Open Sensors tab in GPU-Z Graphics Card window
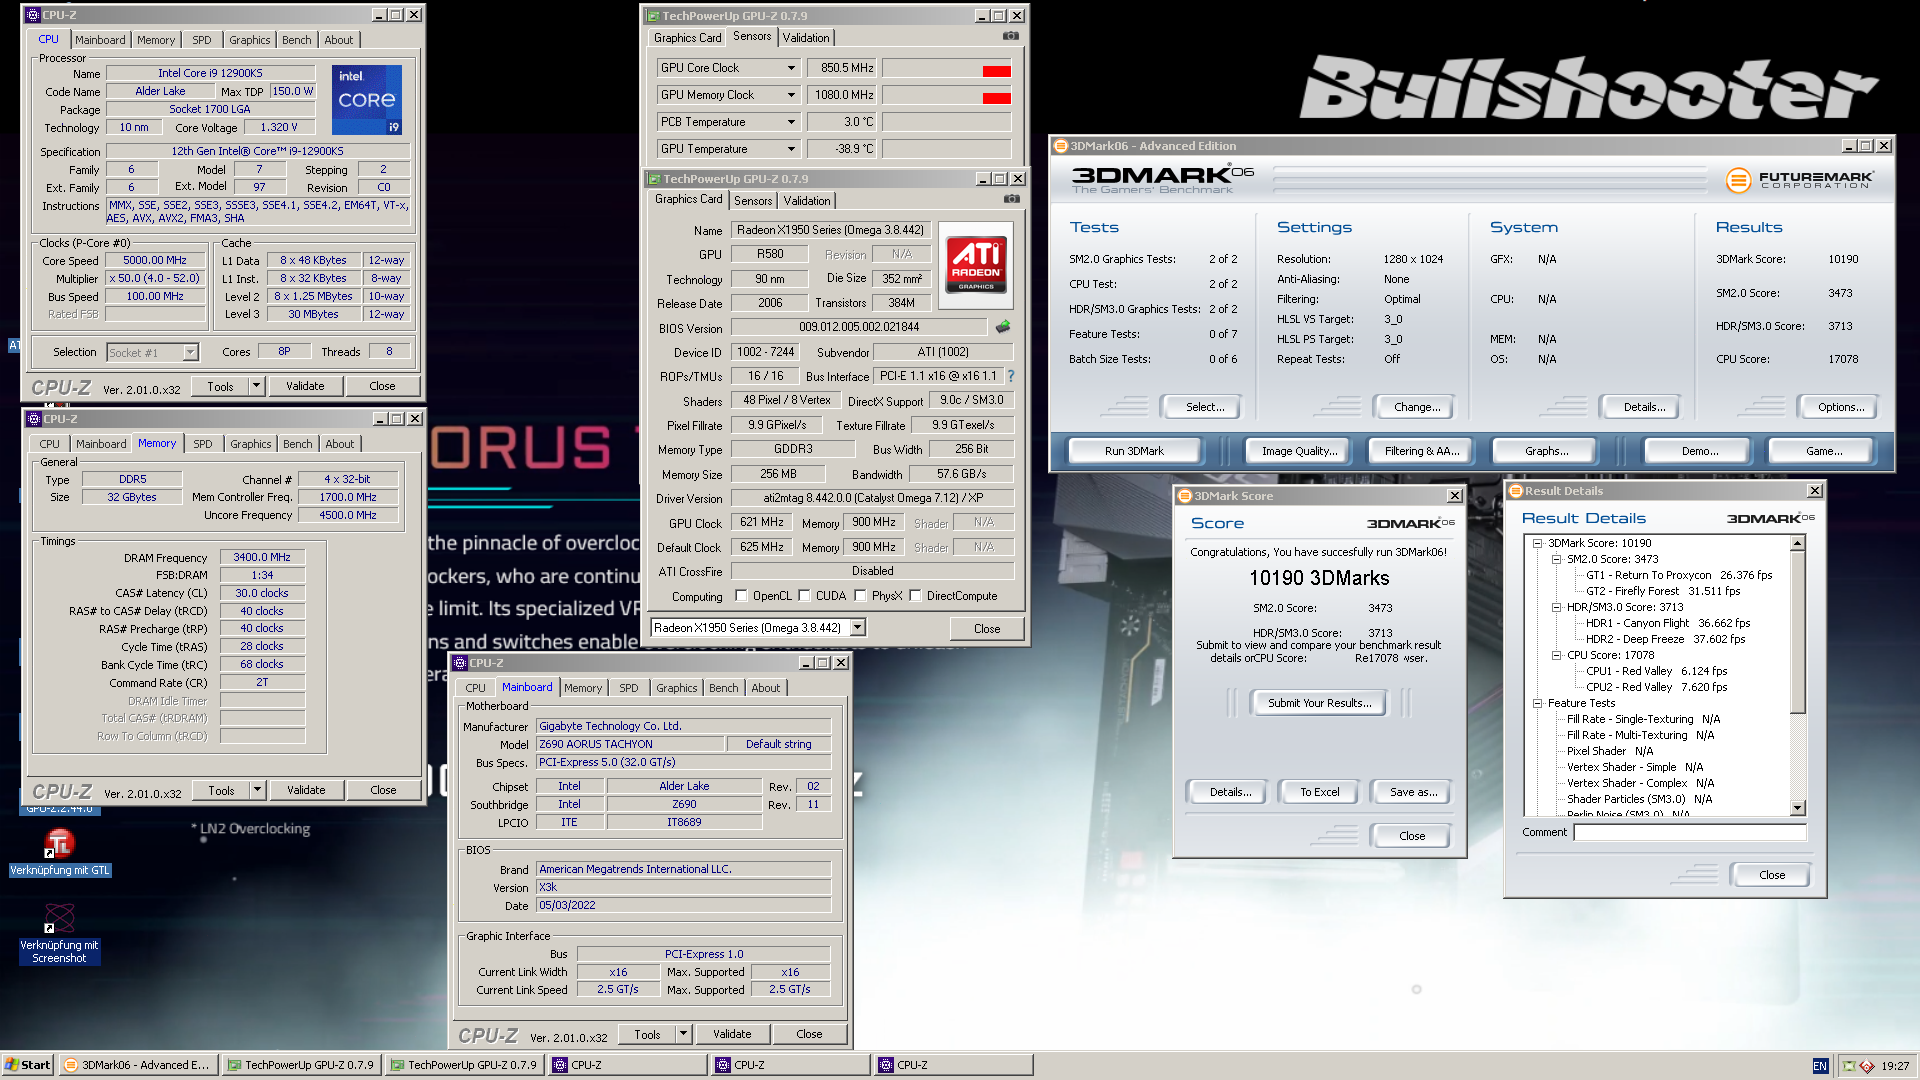The image size is (1920, 1080). point(753,201)
